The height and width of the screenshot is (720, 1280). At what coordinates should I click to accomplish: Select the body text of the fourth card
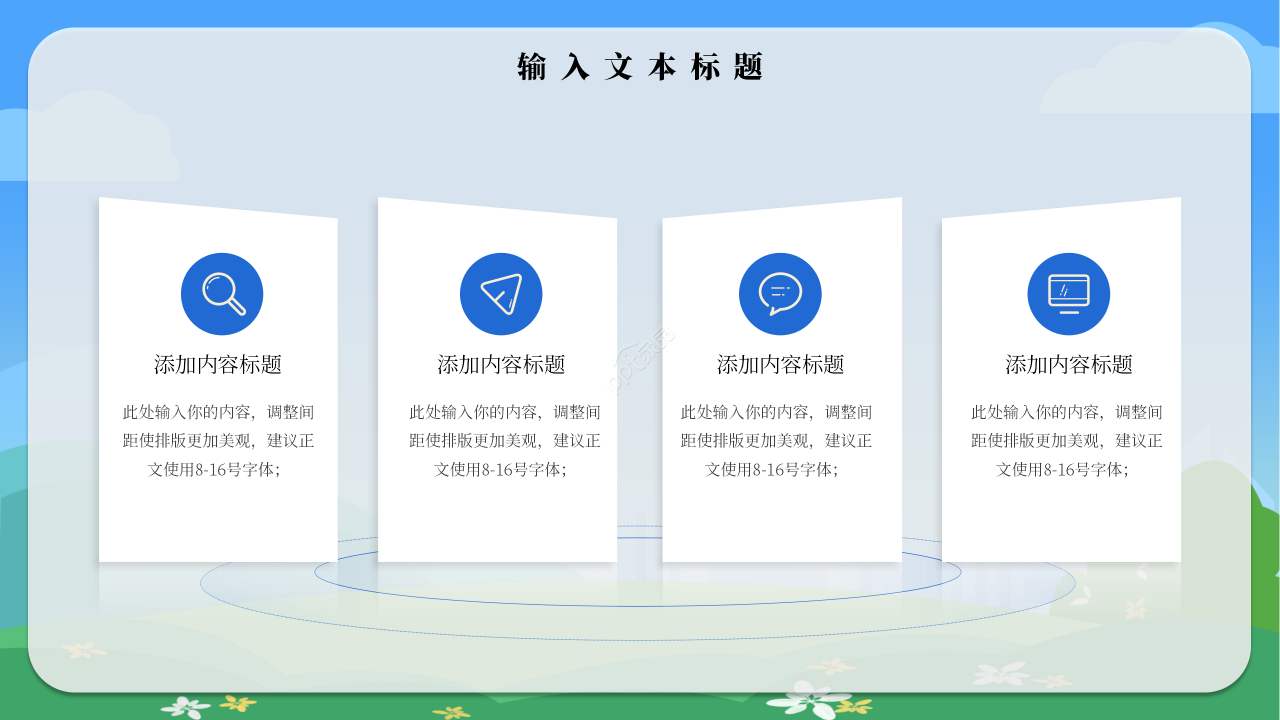(x=1063, y=439)
